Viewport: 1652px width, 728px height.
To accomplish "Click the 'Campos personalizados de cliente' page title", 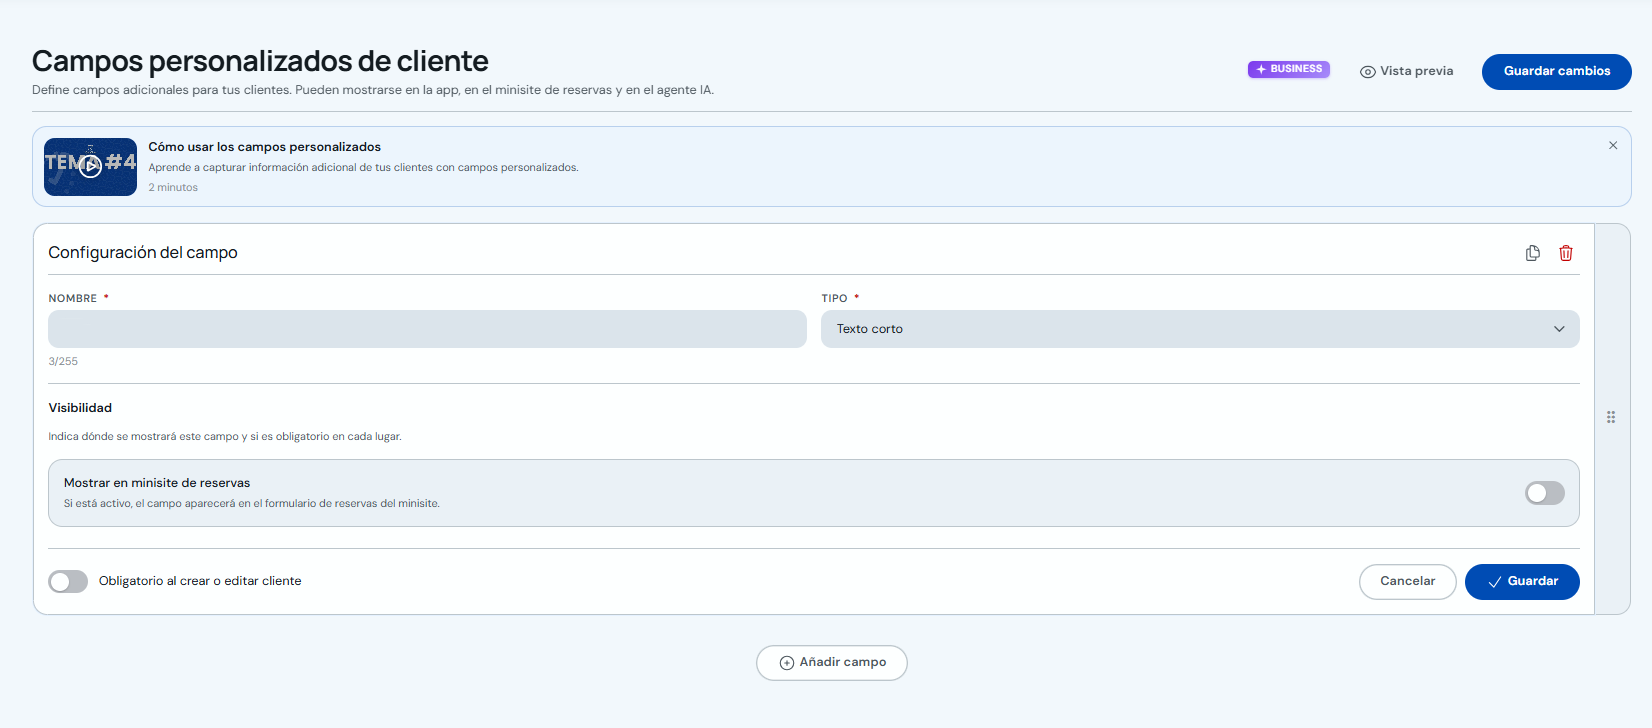I will (260, 62).
